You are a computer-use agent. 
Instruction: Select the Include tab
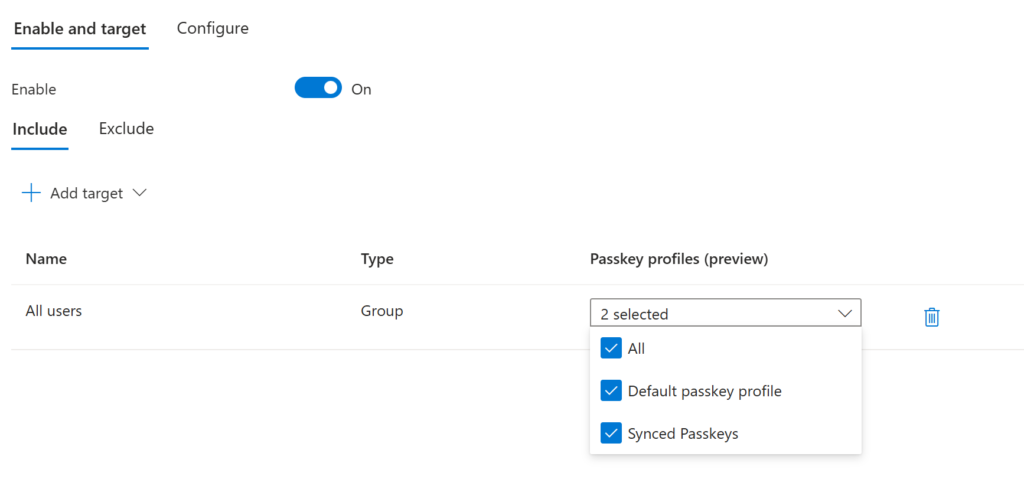click(39, 129)
